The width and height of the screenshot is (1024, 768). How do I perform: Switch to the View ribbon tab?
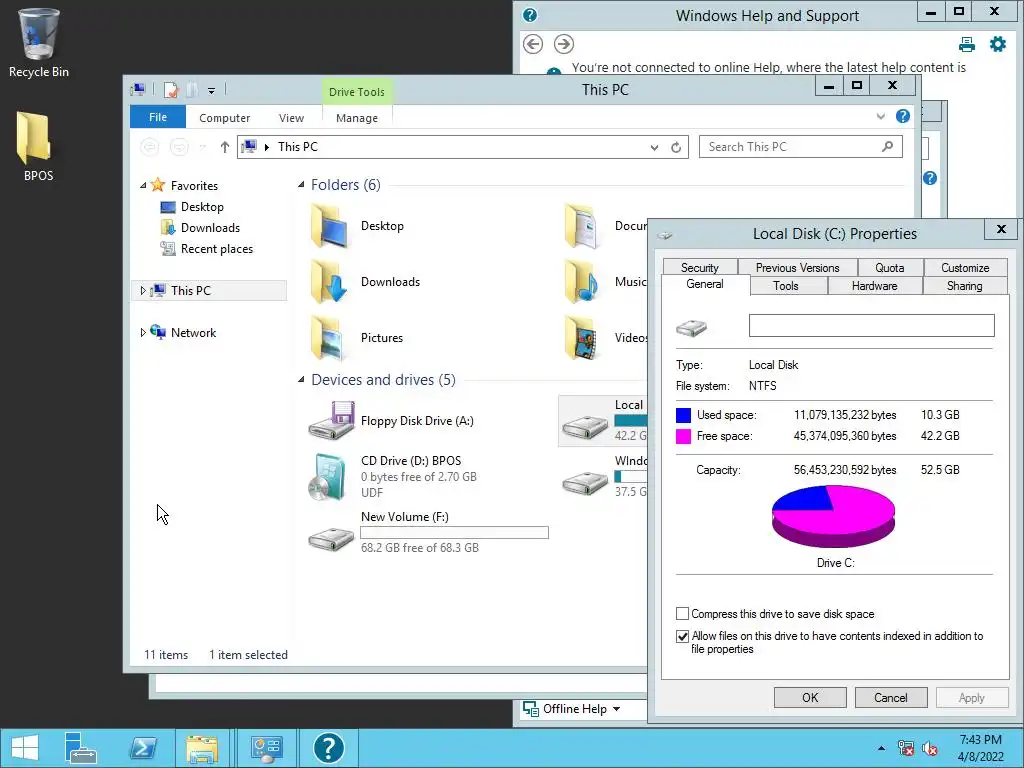point(291,118)
